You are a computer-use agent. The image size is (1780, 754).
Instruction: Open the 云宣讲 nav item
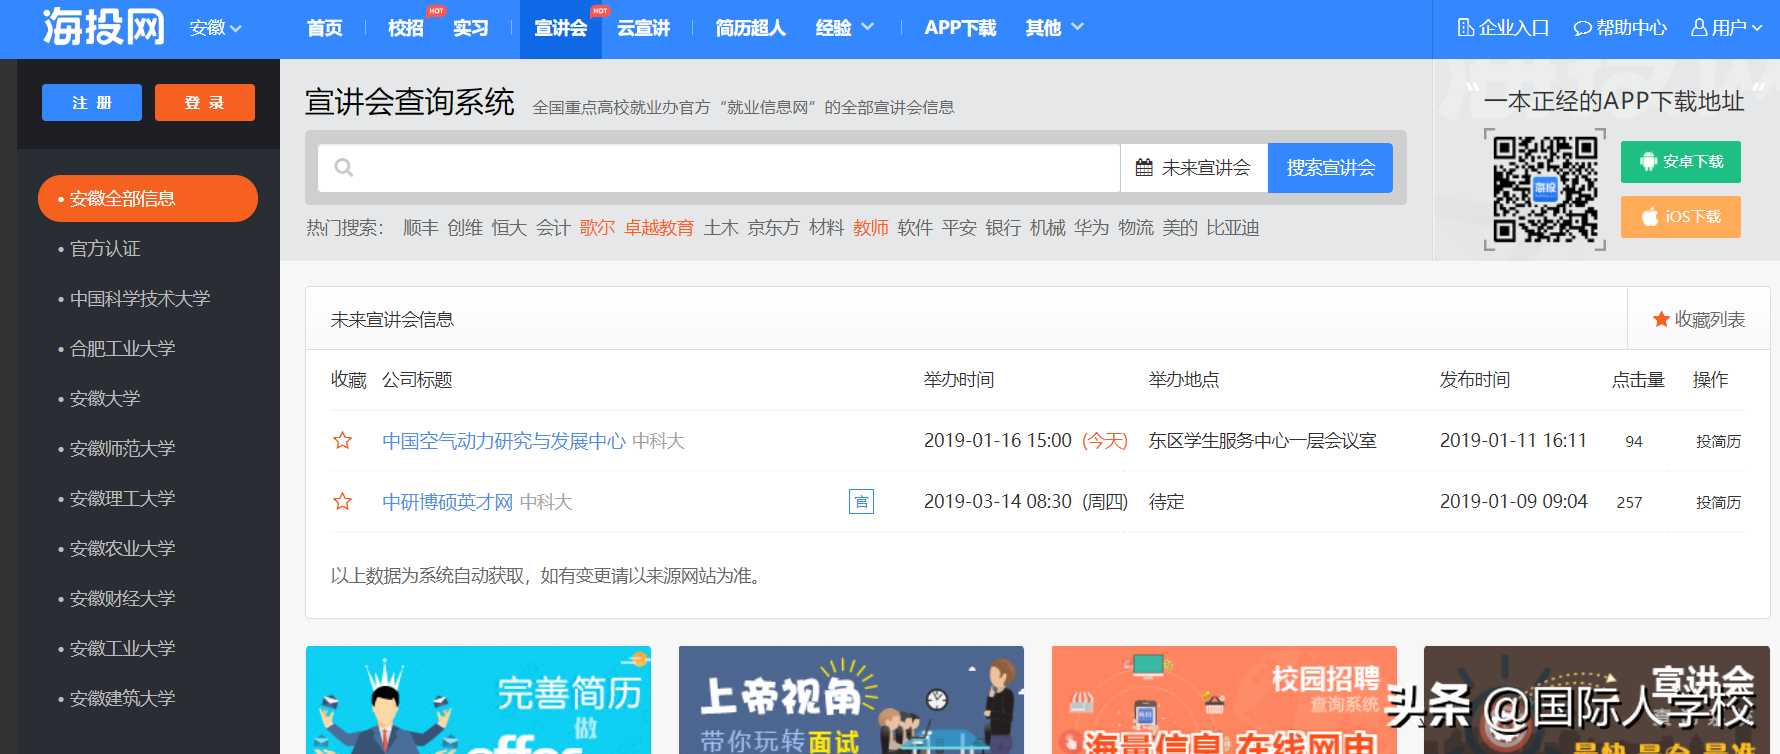(643, 28)
